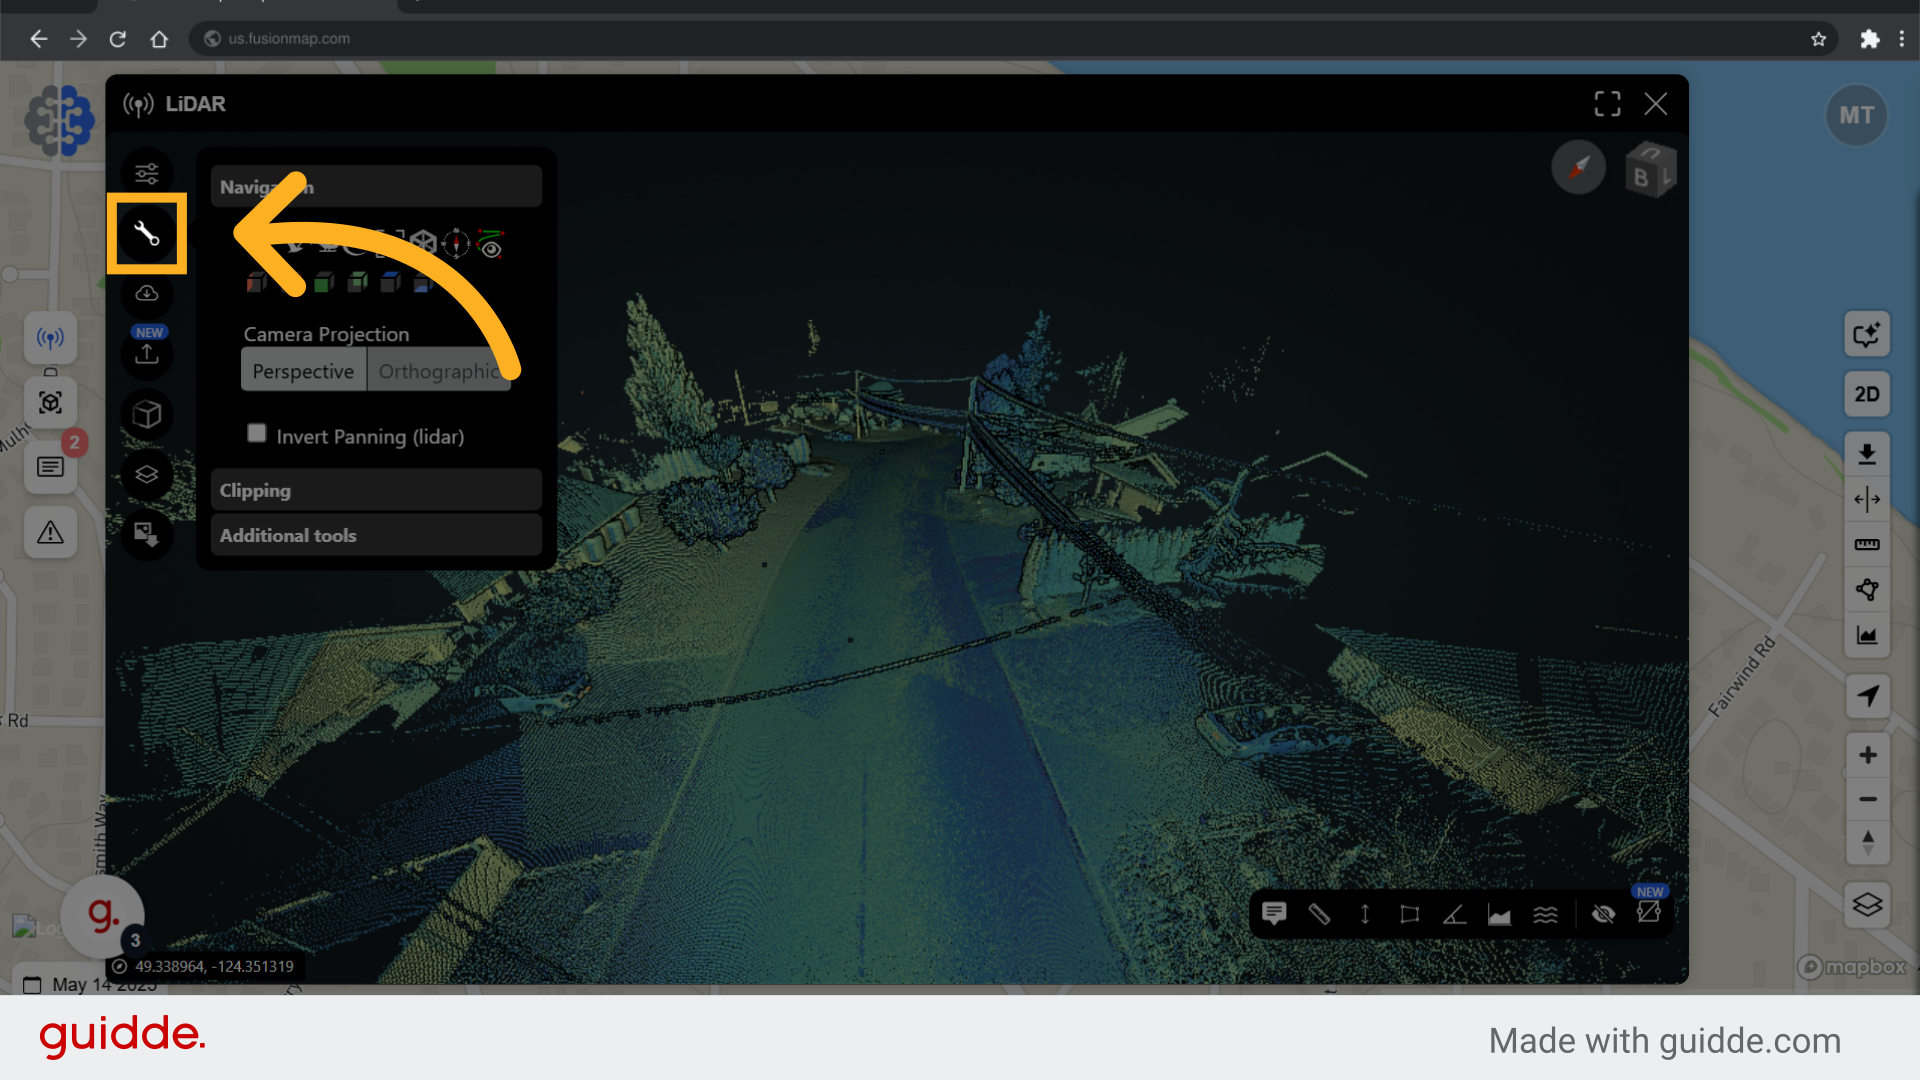Click the map elevation chart icon

click(x=1867, y=635)
